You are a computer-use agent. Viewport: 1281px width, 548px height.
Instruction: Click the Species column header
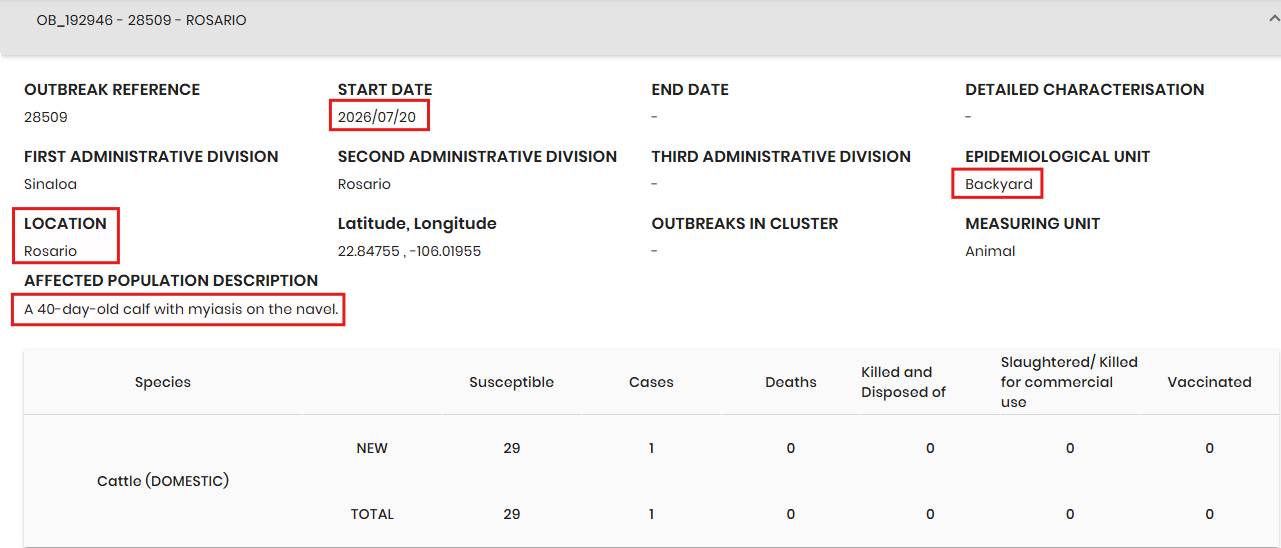tap(163, 382)
